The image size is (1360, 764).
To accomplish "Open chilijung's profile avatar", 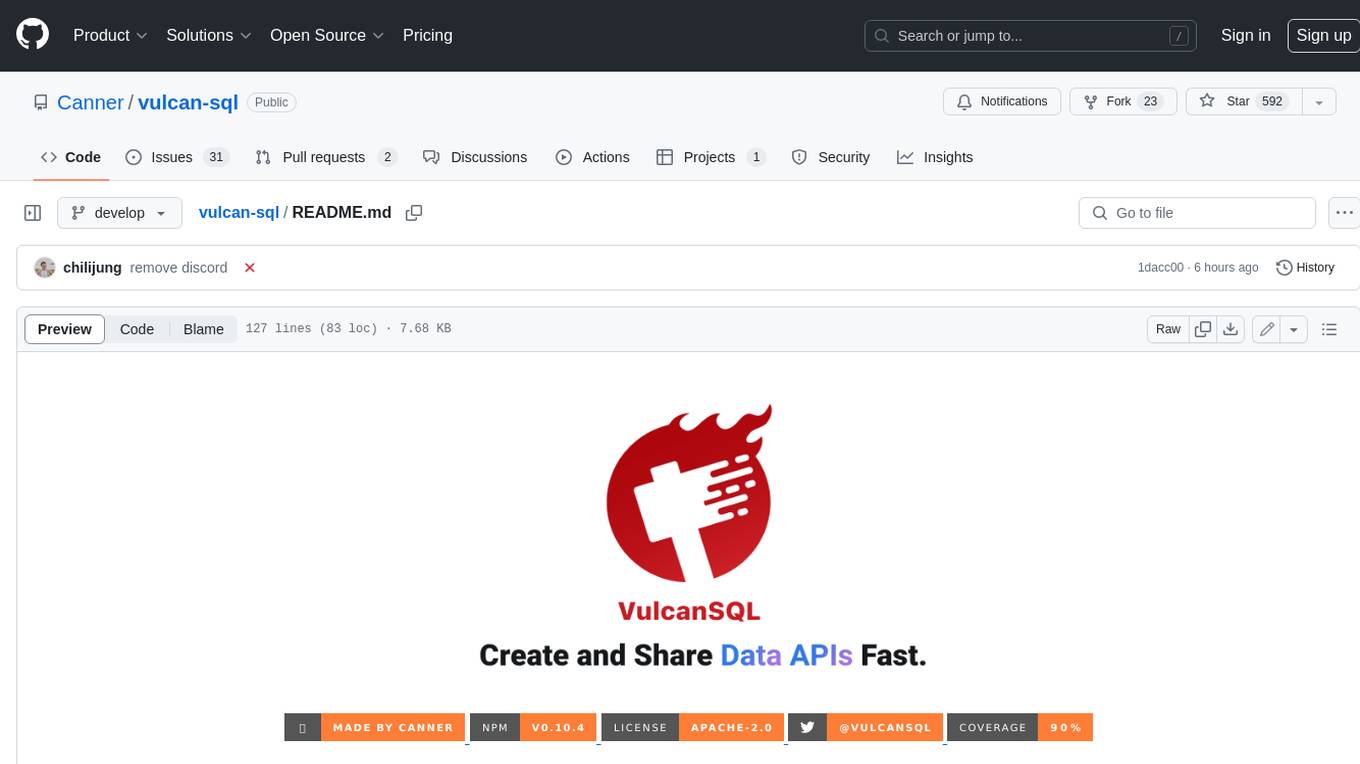I will point(45,267).
